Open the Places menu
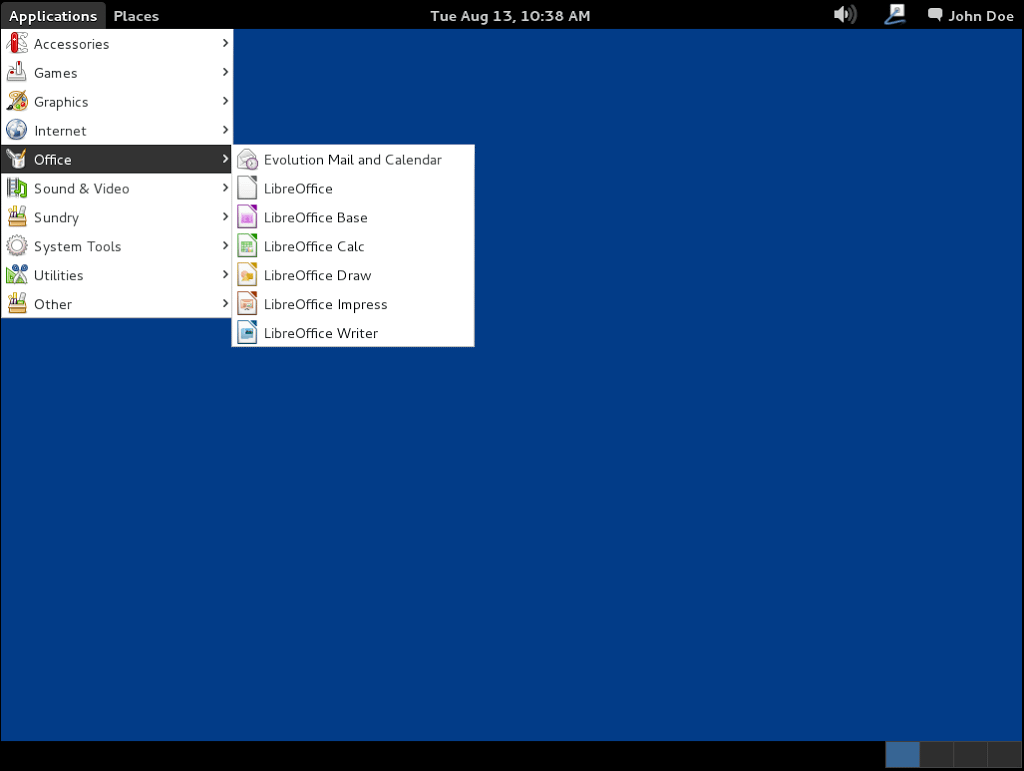 coord(136,15)
